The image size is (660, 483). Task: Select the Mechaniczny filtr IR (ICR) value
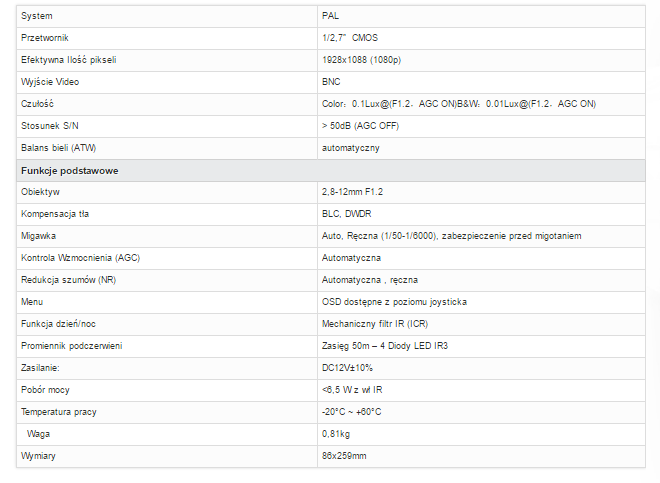click(375, 324)
